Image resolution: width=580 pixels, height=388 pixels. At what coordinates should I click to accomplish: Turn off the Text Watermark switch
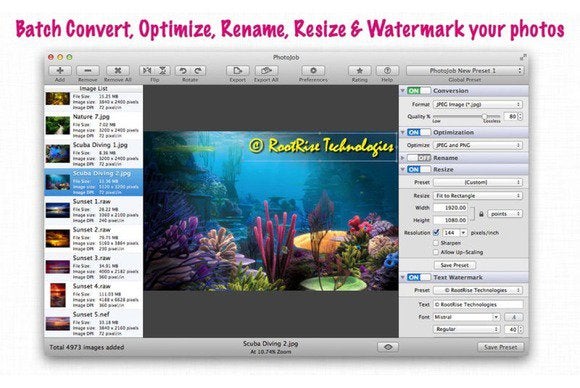click(419, 277)
